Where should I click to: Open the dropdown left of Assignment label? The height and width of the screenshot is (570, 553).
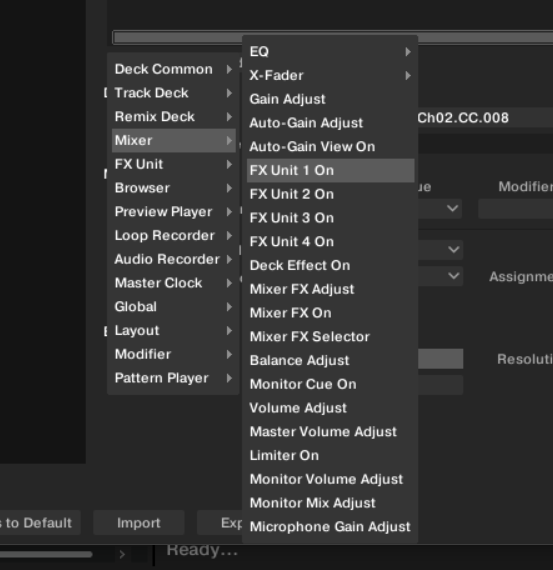(x=440, y=276)
